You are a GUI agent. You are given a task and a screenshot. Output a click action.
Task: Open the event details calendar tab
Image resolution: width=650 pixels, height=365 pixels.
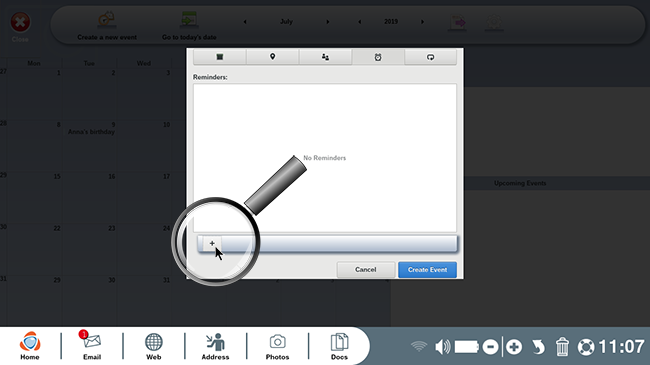click(x=220, y=57)
